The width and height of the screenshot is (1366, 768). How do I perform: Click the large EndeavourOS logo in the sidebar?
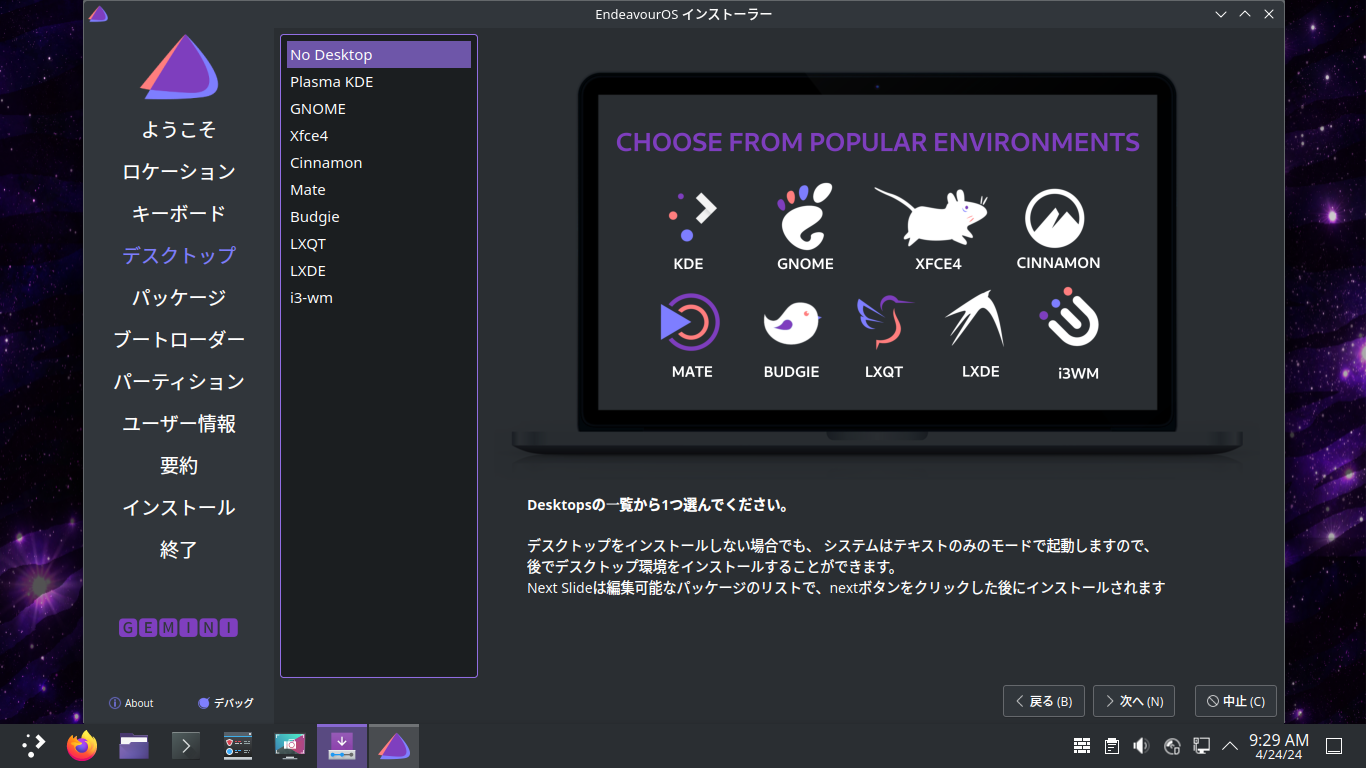tap(179, 67)
